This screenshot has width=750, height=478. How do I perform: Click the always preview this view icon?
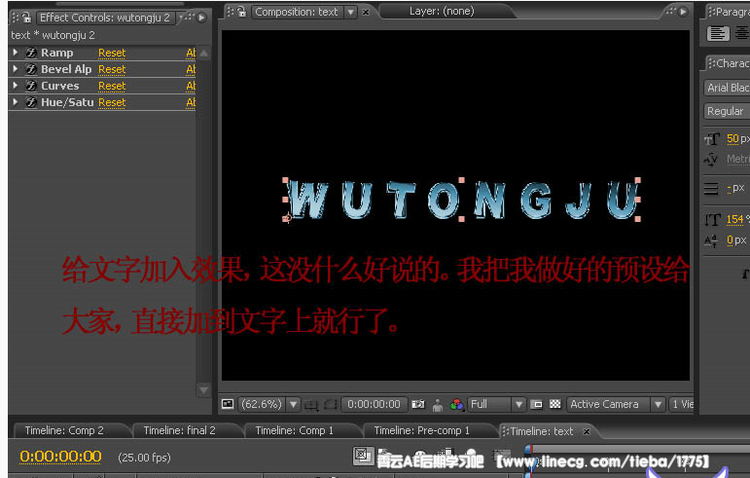(x=228, y=404)
